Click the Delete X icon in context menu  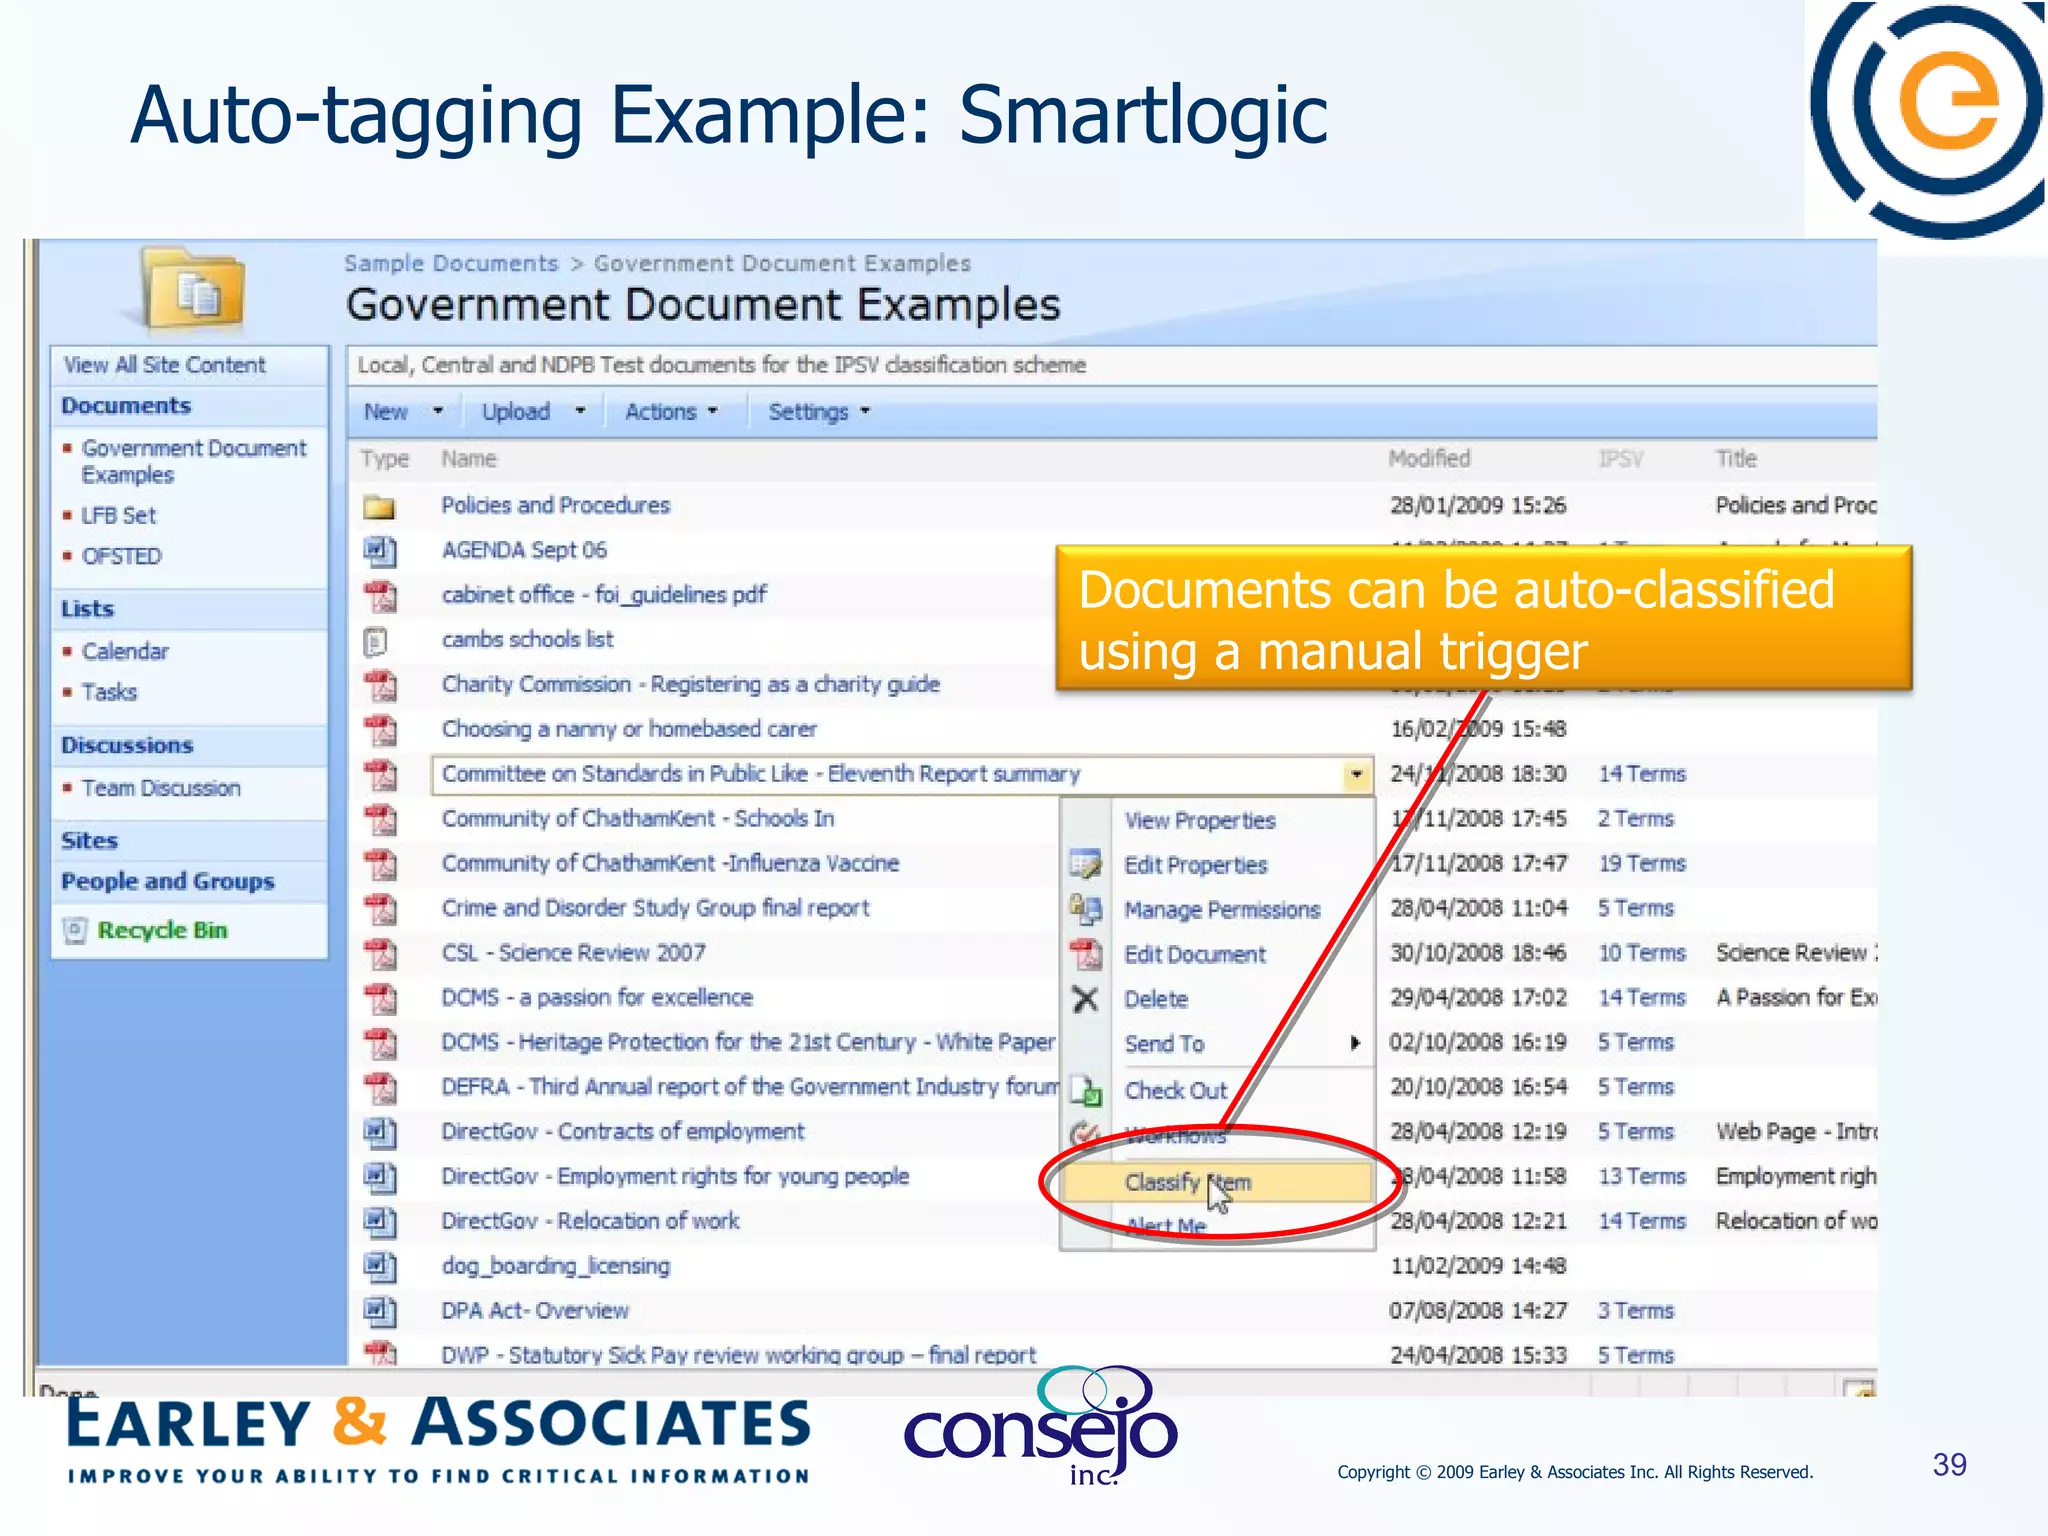1085,999
